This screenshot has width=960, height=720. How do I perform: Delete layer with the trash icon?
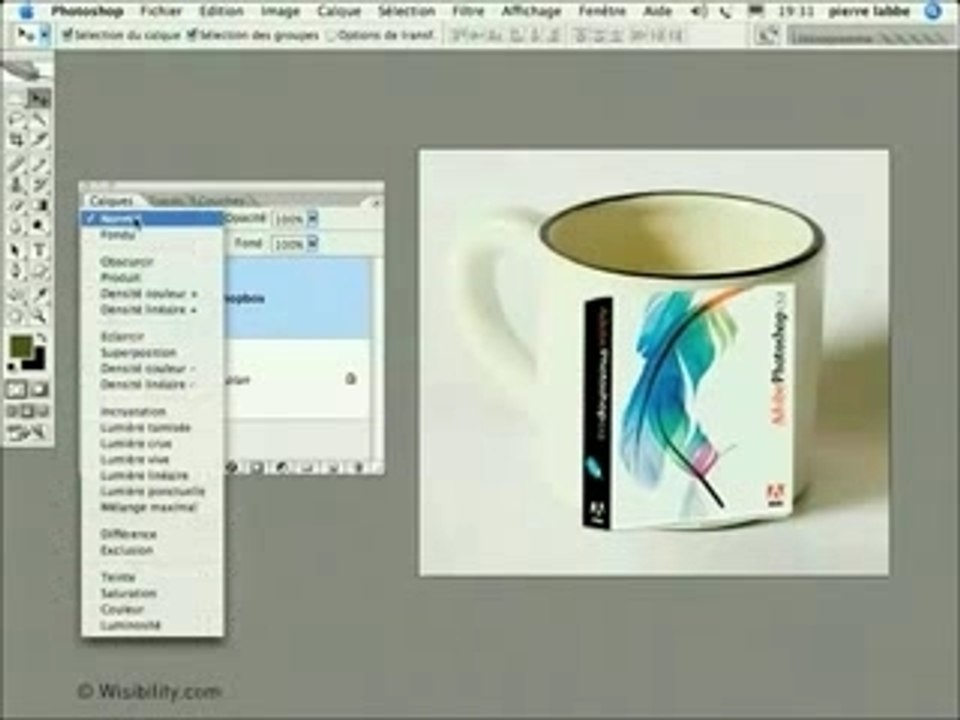pyautogui.click(x=359, y=468)
